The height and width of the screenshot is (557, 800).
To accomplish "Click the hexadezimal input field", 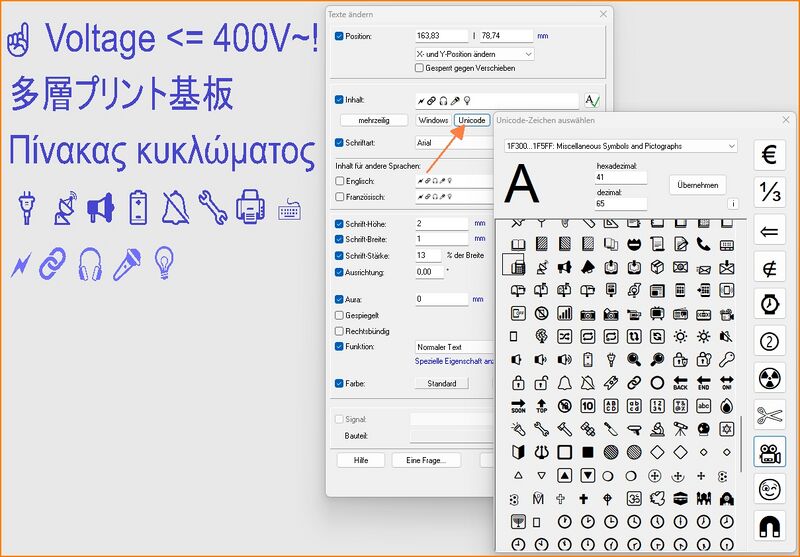I will 621,177.
